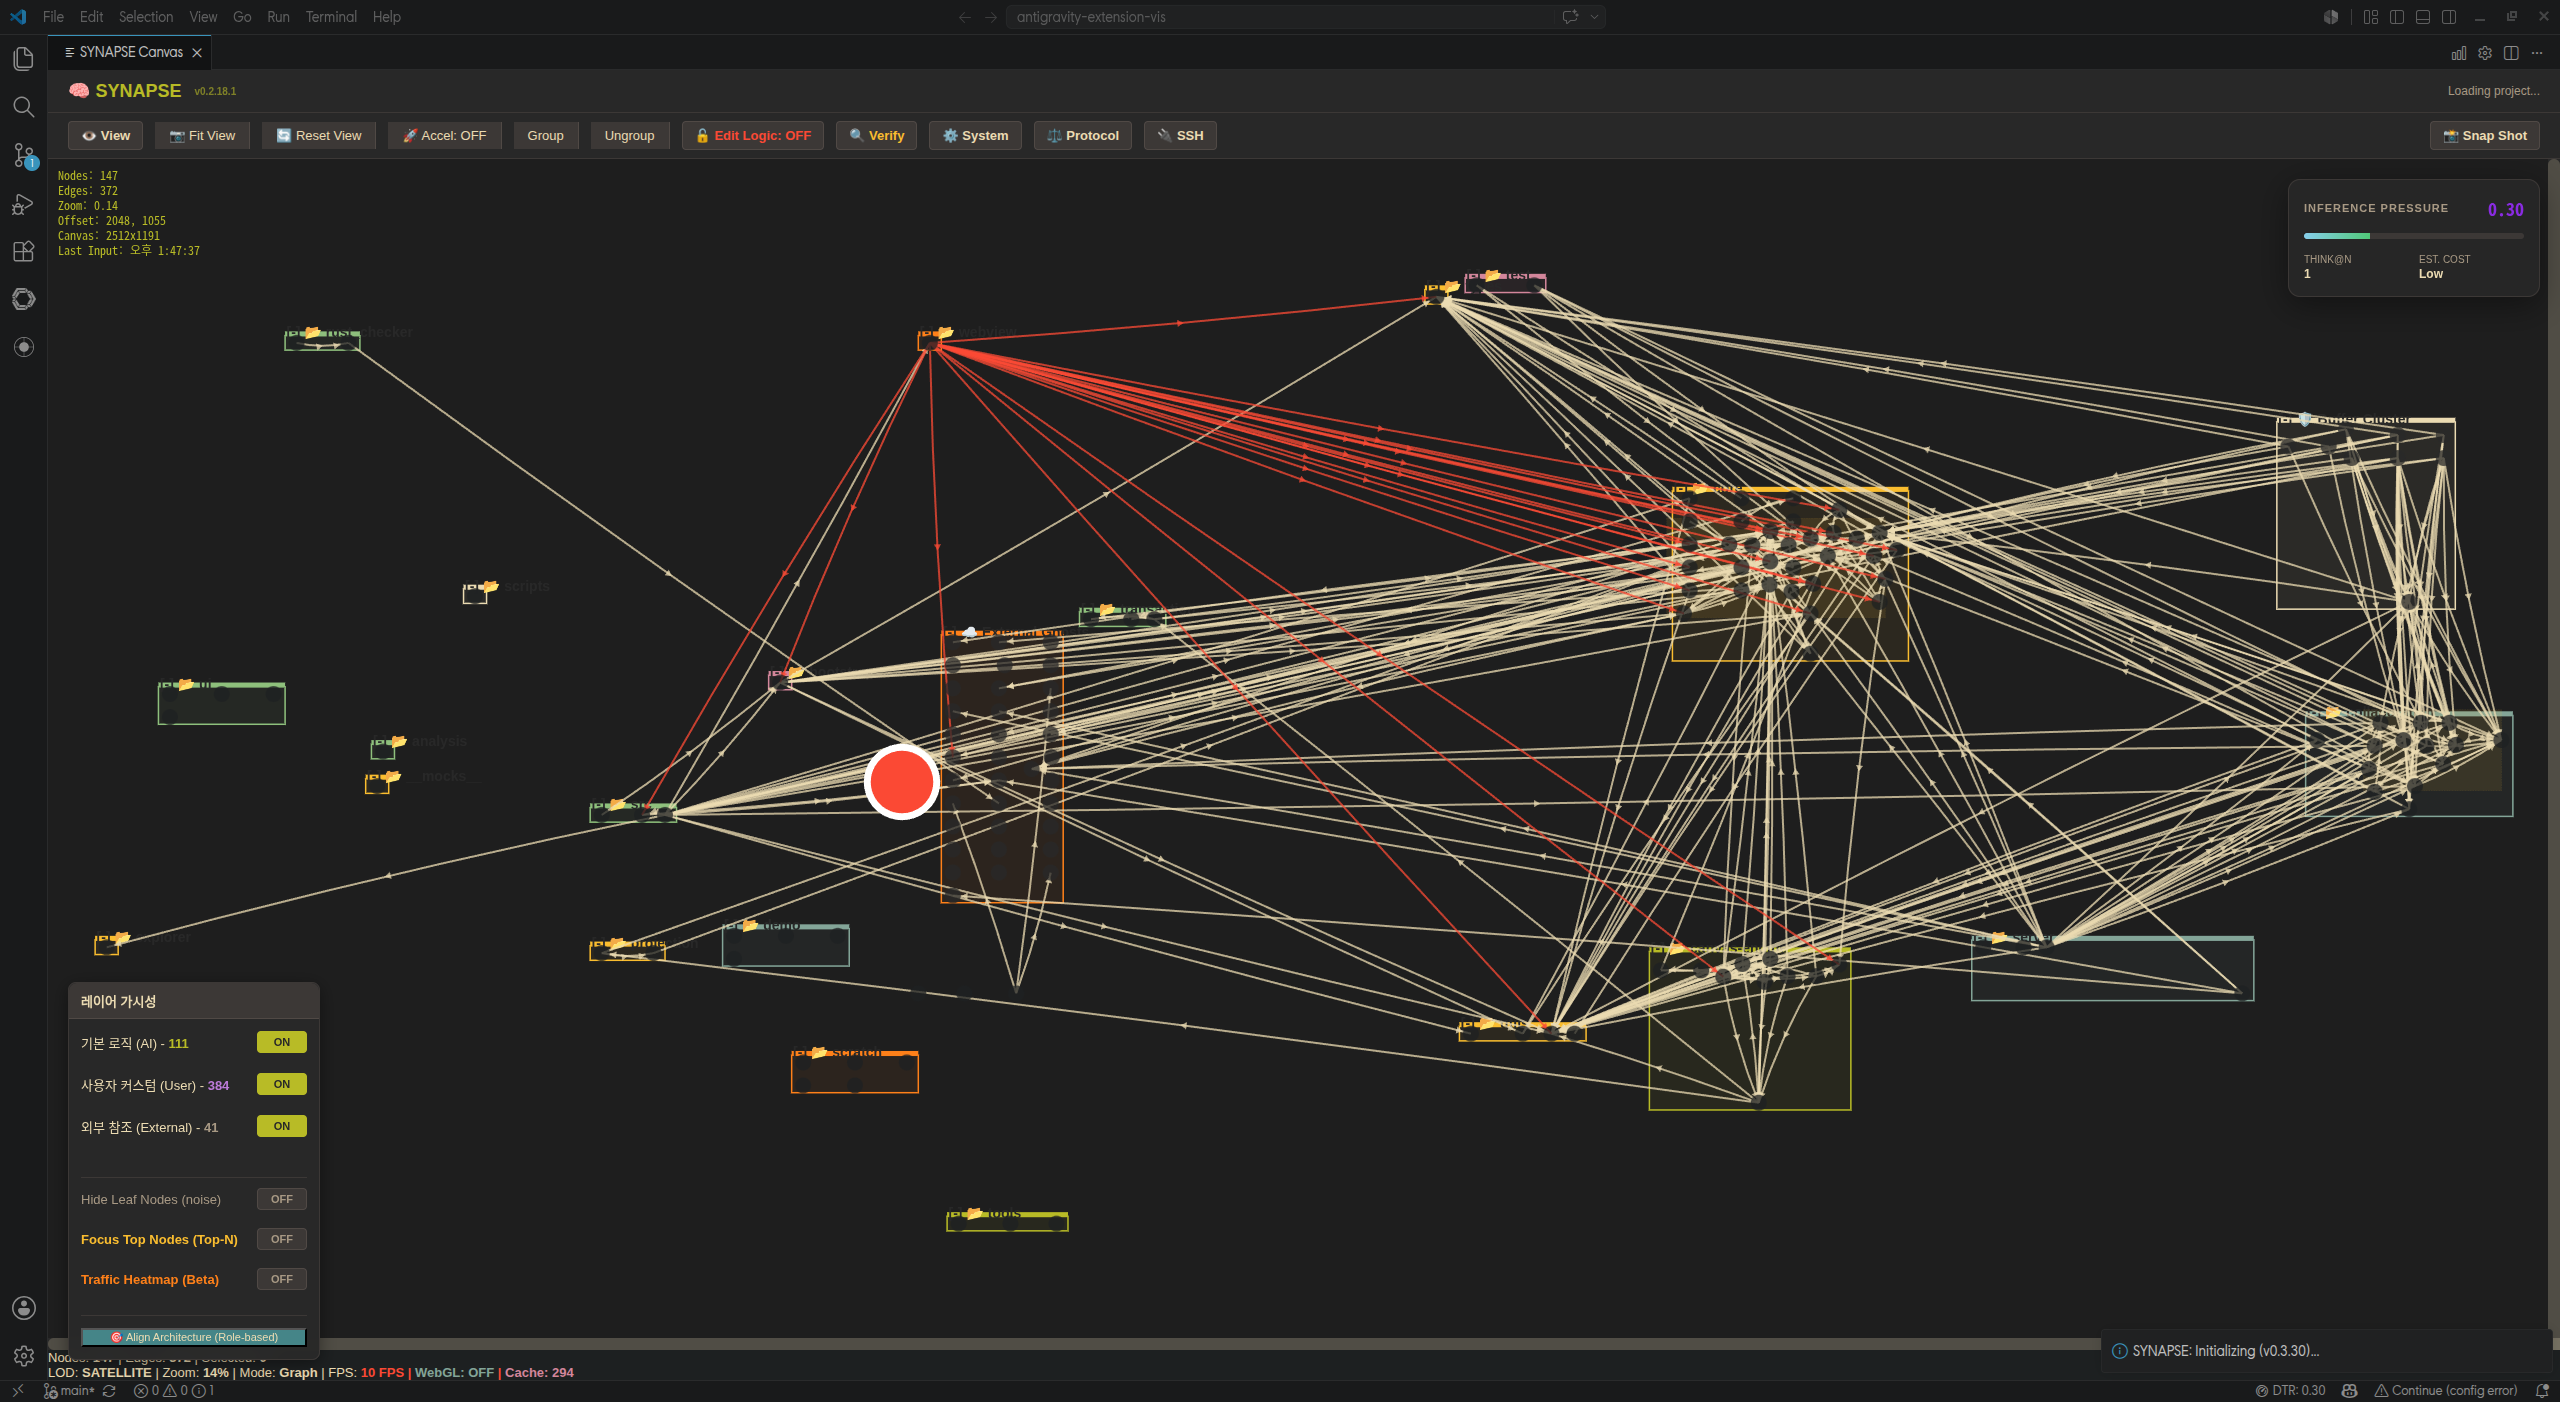The height and width of the screenshot is (1402, 2560).
Task: Click the Fit View button
Action: tap(202, 136)
